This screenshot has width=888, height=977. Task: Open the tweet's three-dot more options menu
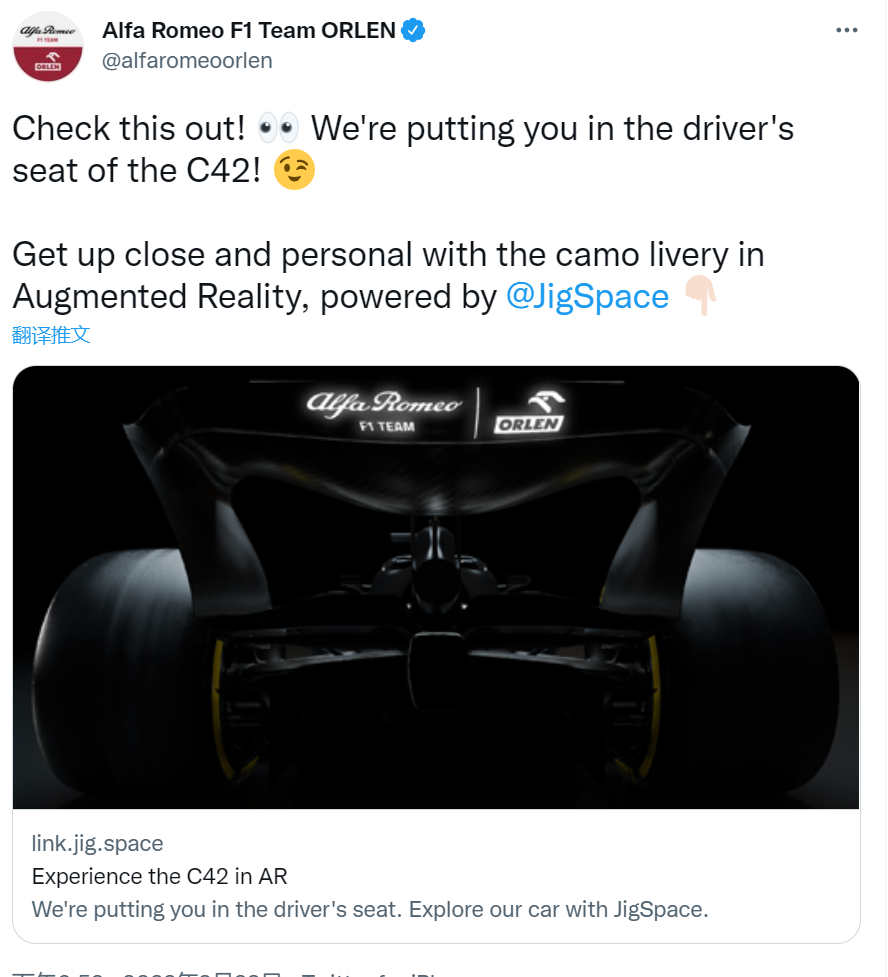coord(847,31)
